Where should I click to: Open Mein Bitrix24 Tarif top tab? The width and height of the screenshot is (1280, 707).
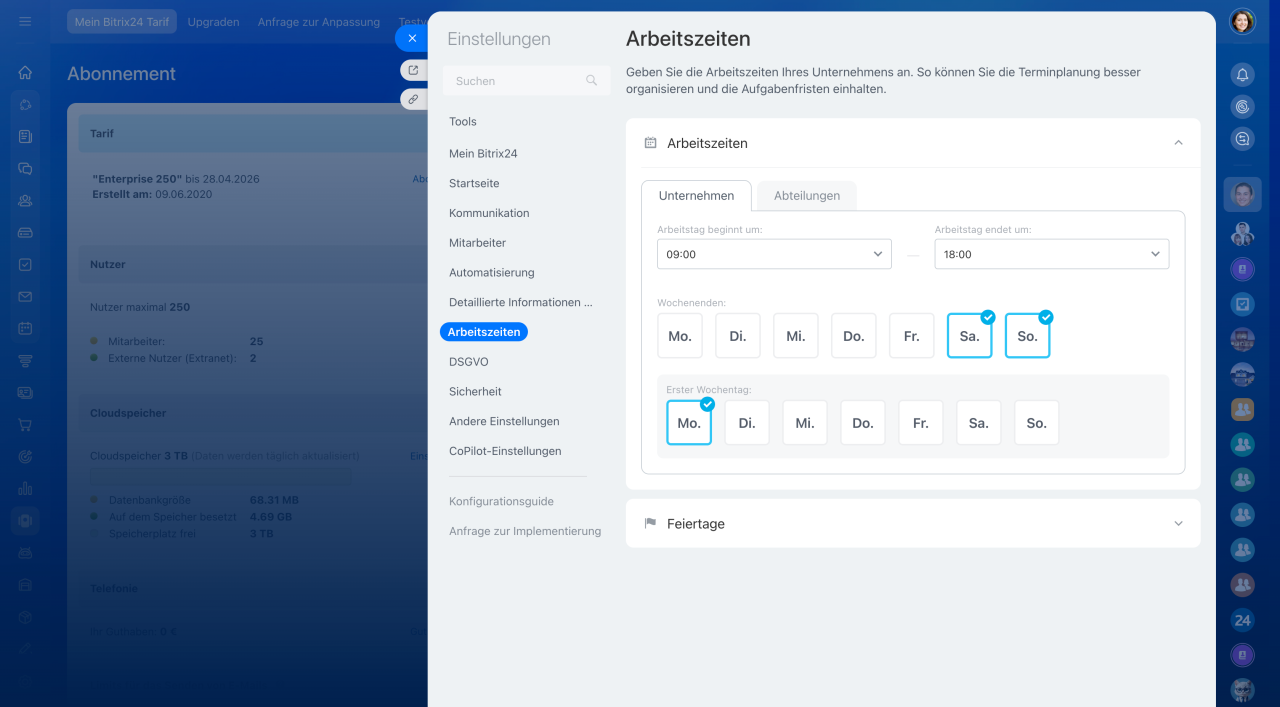[122, 21]
